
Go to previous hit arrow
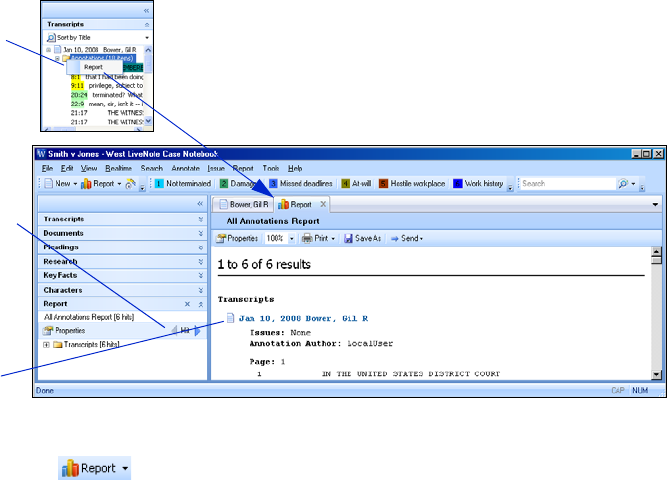(174, 331)
